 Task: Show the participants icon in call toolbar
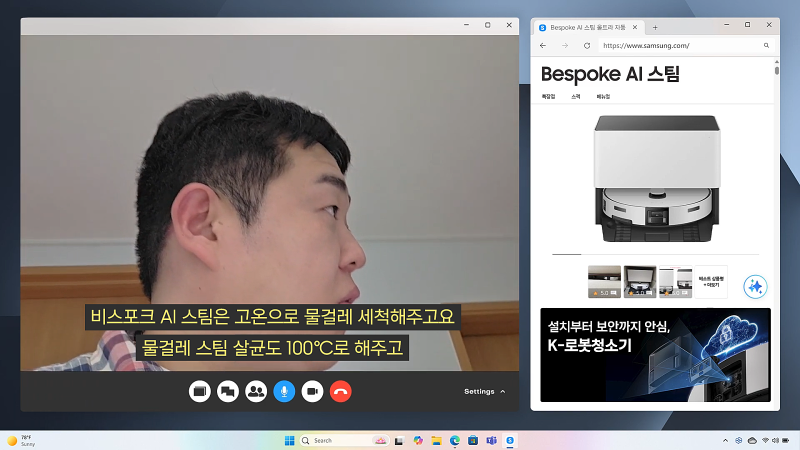256,391
